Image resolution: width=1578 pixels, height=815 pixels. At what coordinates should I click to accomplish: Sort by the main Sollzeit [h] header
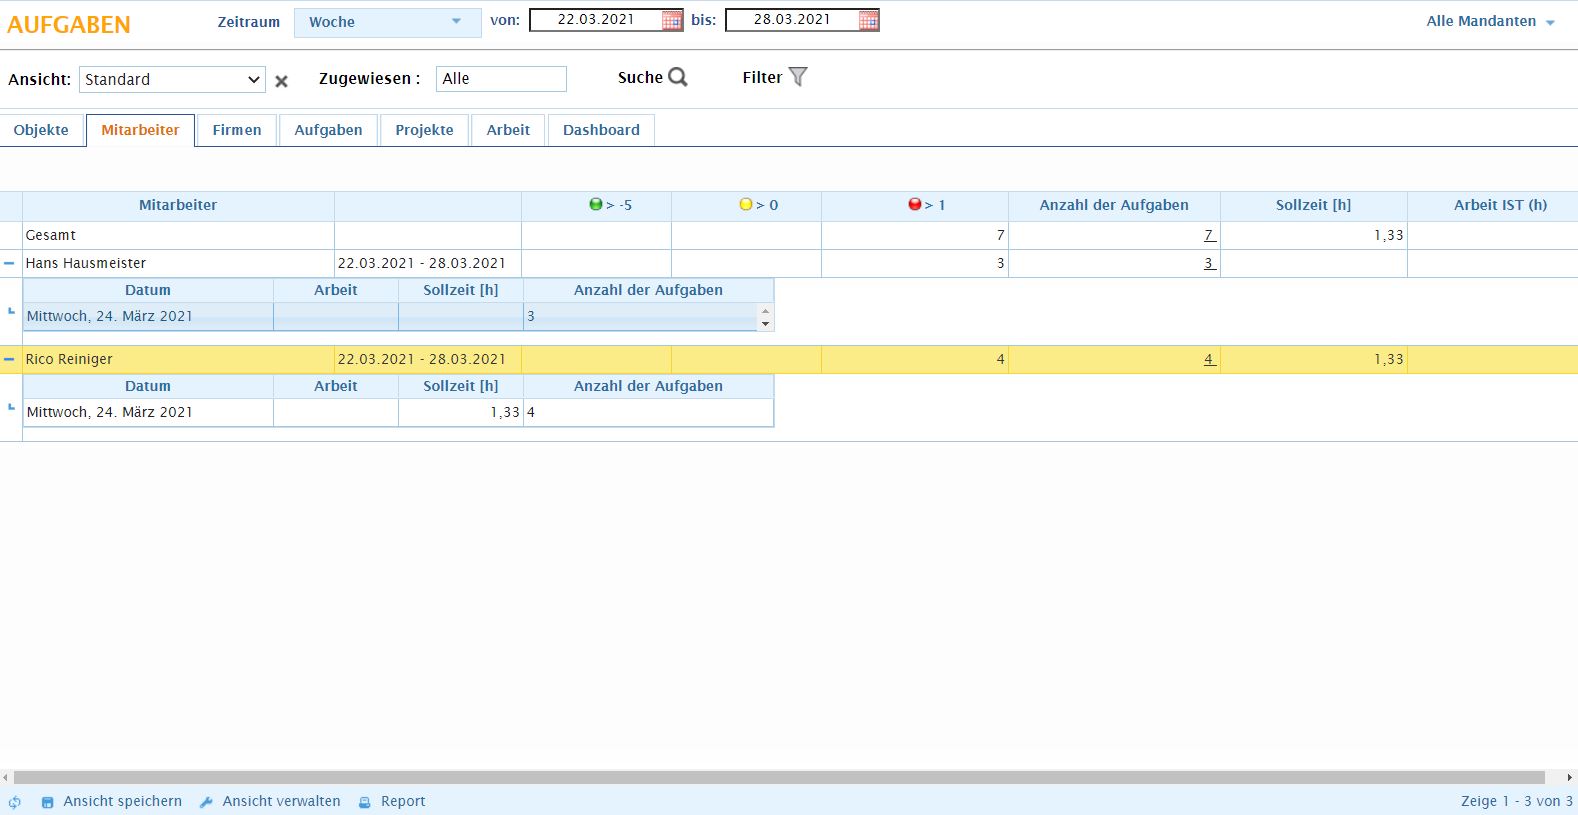1313,205
